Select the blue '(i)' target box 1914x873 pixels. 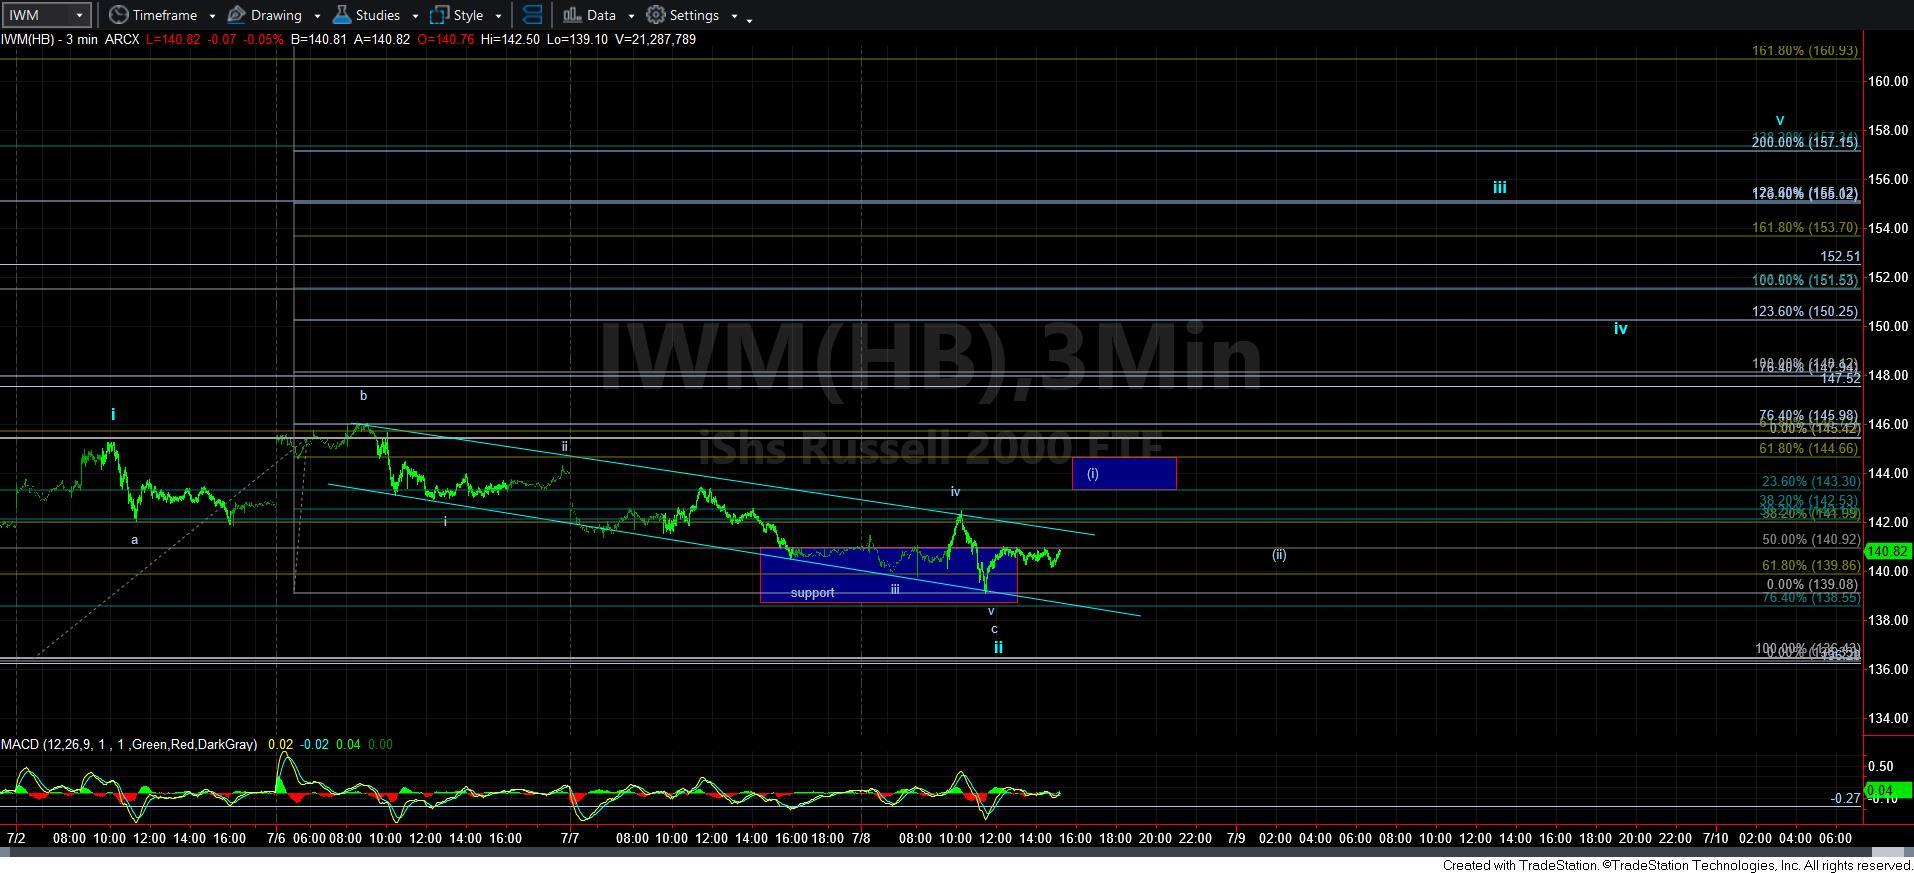click(x=1124, y=473)
